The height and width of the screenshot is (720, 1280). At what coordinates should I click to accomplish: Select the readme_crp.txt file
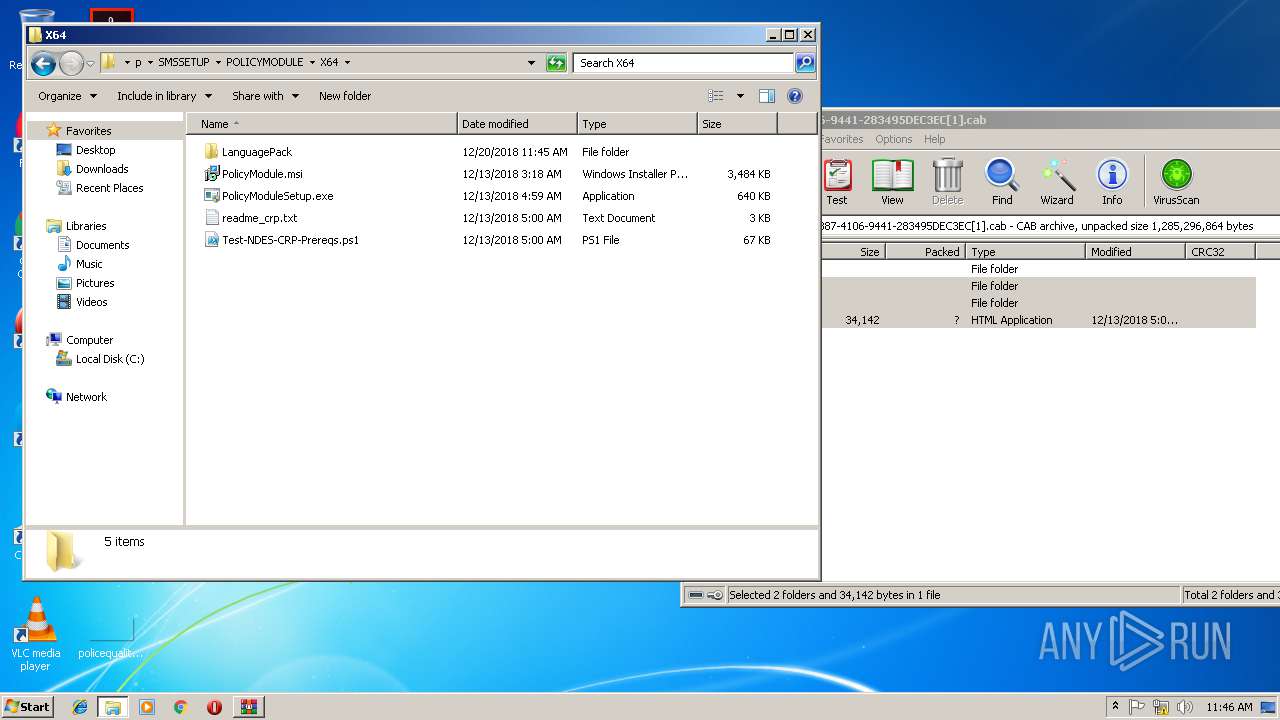click(259, 218)
